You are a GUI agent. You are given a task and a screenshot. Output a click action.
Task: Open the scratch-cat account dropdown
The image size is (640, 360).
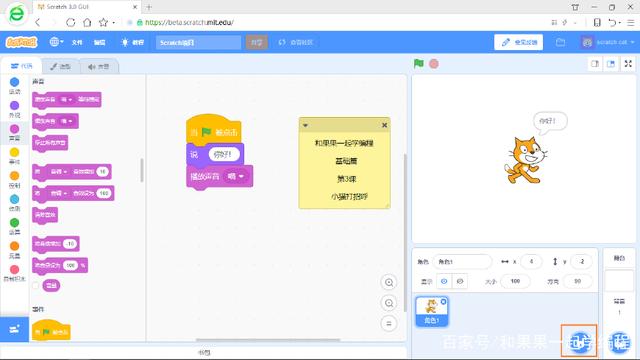point(607,42)
